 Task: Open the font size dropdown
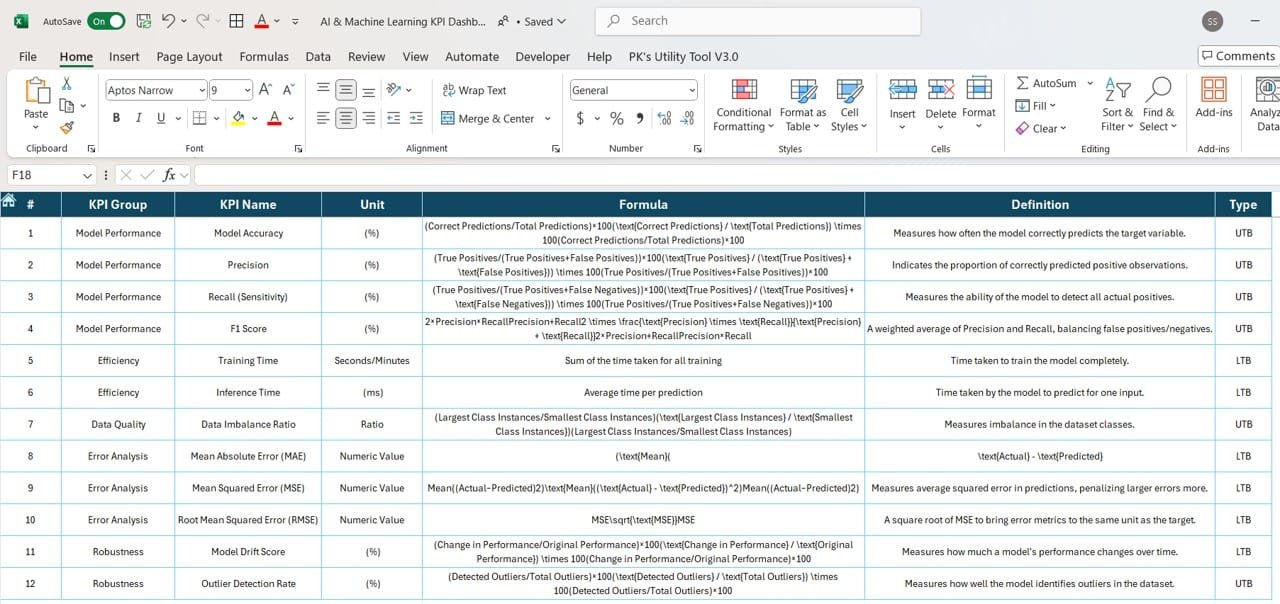tap(247, 90)
